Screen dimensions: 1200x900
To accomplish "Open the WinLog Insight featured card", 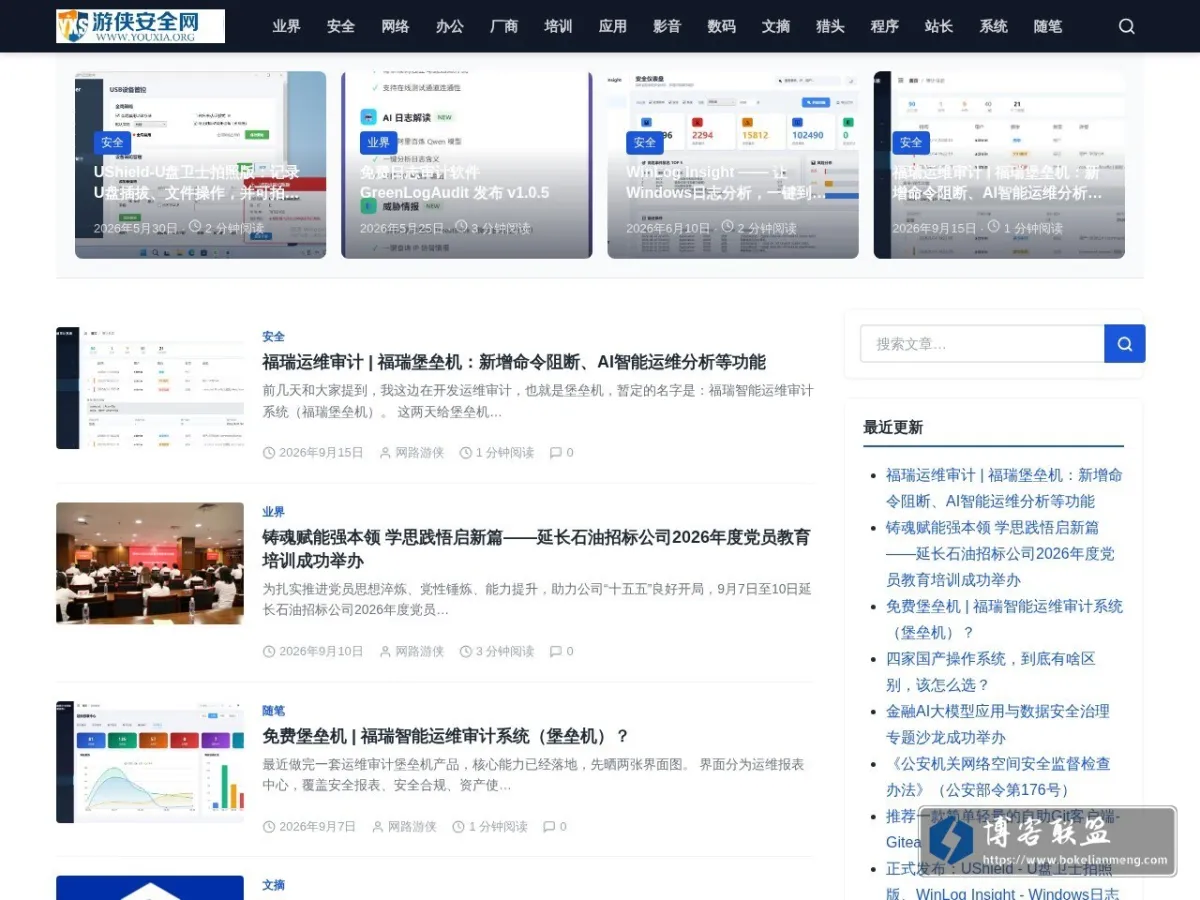I will (x=733, y=165).
